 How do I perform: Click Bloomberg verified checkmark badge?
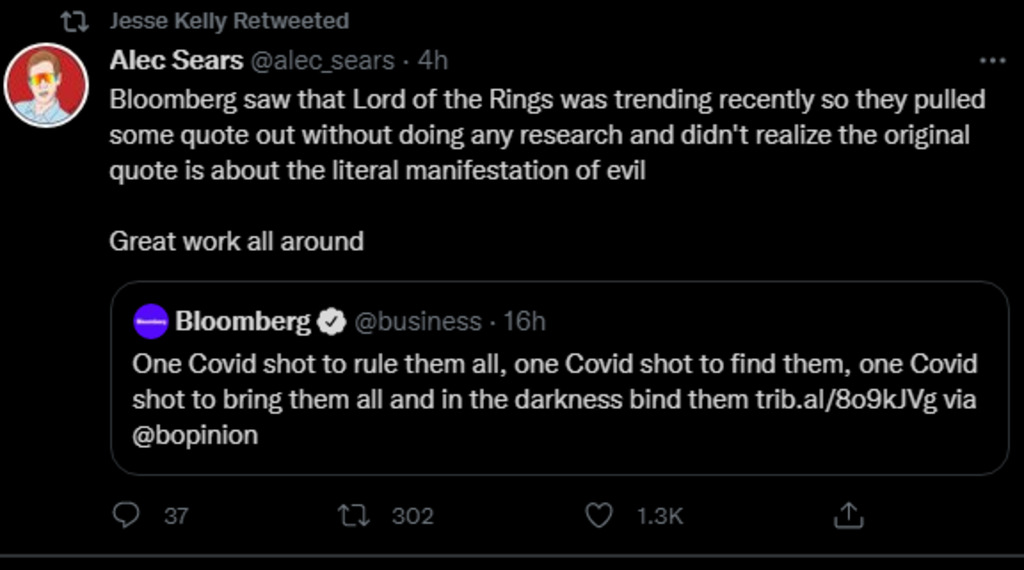(x=331, y=322)
